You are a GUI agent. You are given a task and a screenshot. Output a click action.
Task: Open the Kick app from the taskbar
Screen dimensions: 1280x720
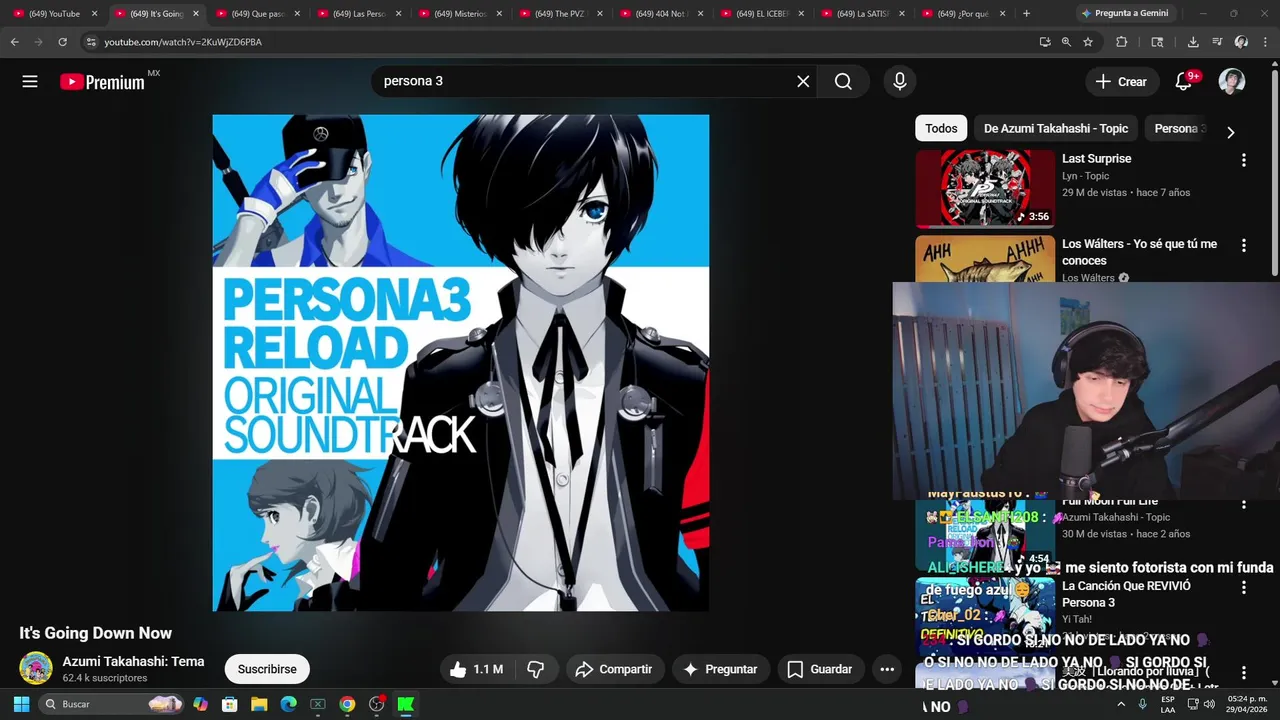click(406, 704)
